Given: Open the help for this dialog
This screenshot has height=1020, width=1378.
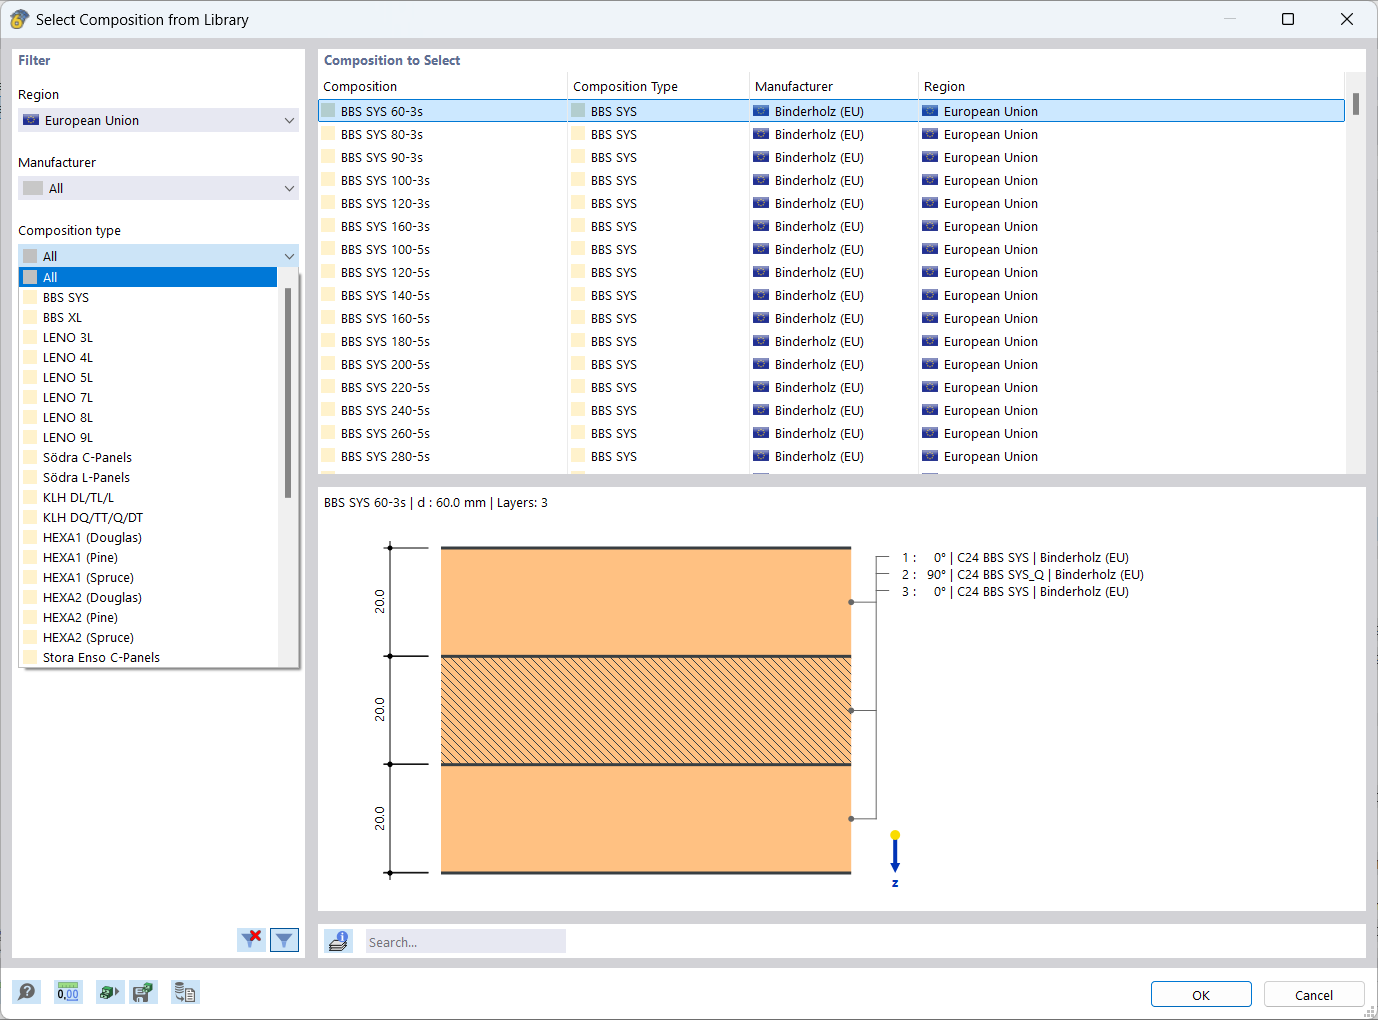Looking at the screenshot, I should 27,991.
